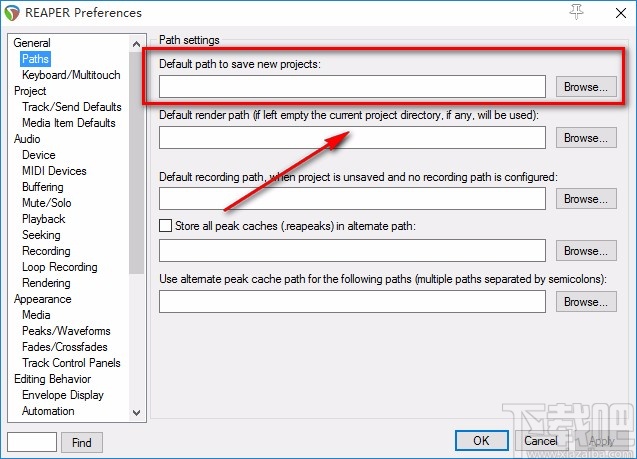Close the REAPER Preferences dialog
The height and width of the screenshot is (459, 637).
point(620,13)
